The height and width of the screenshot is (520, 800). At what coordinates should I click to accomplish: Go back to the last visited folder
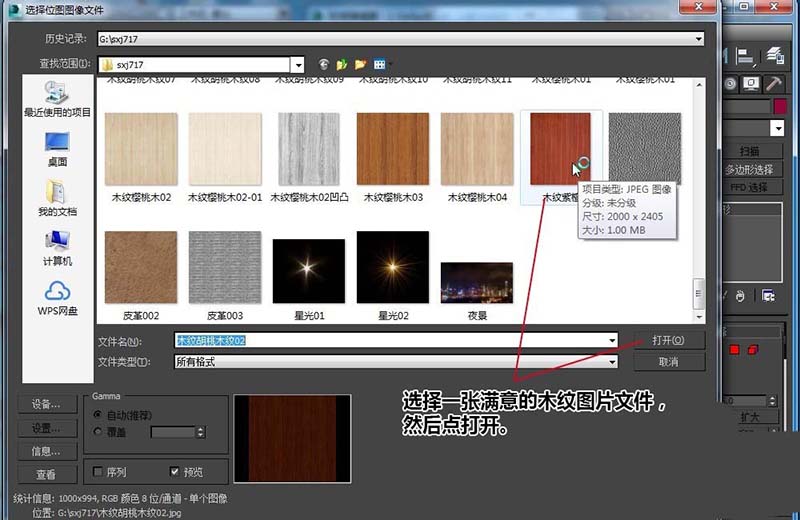[x=323, y=64]
